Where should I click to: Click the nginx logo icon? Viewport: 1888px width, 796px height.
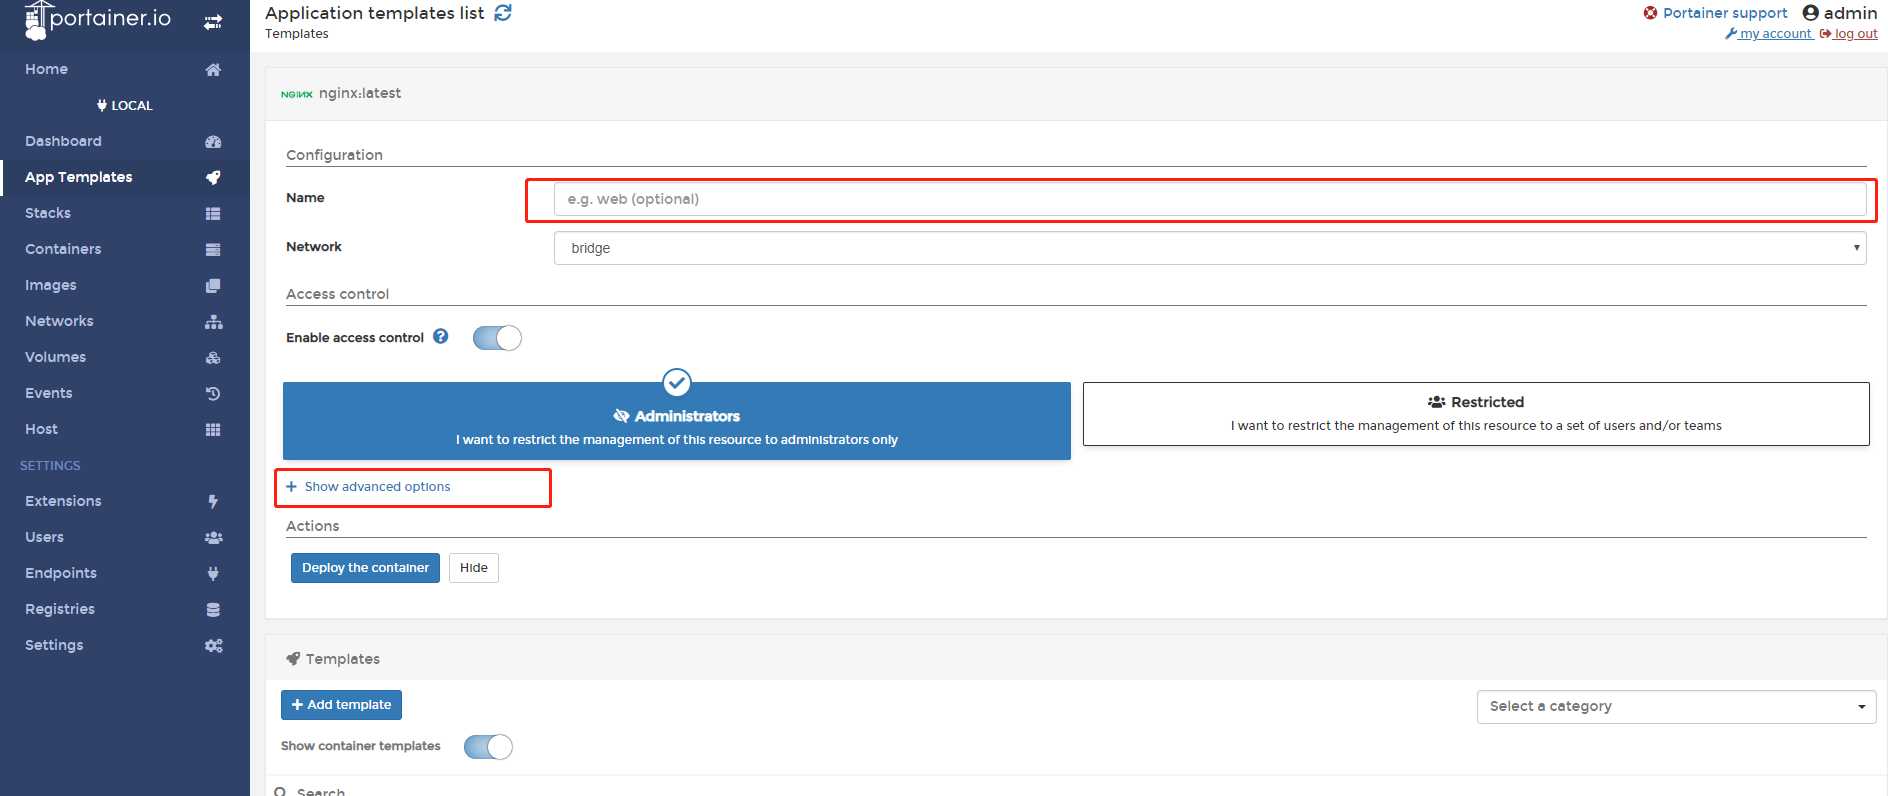[296, 94]
